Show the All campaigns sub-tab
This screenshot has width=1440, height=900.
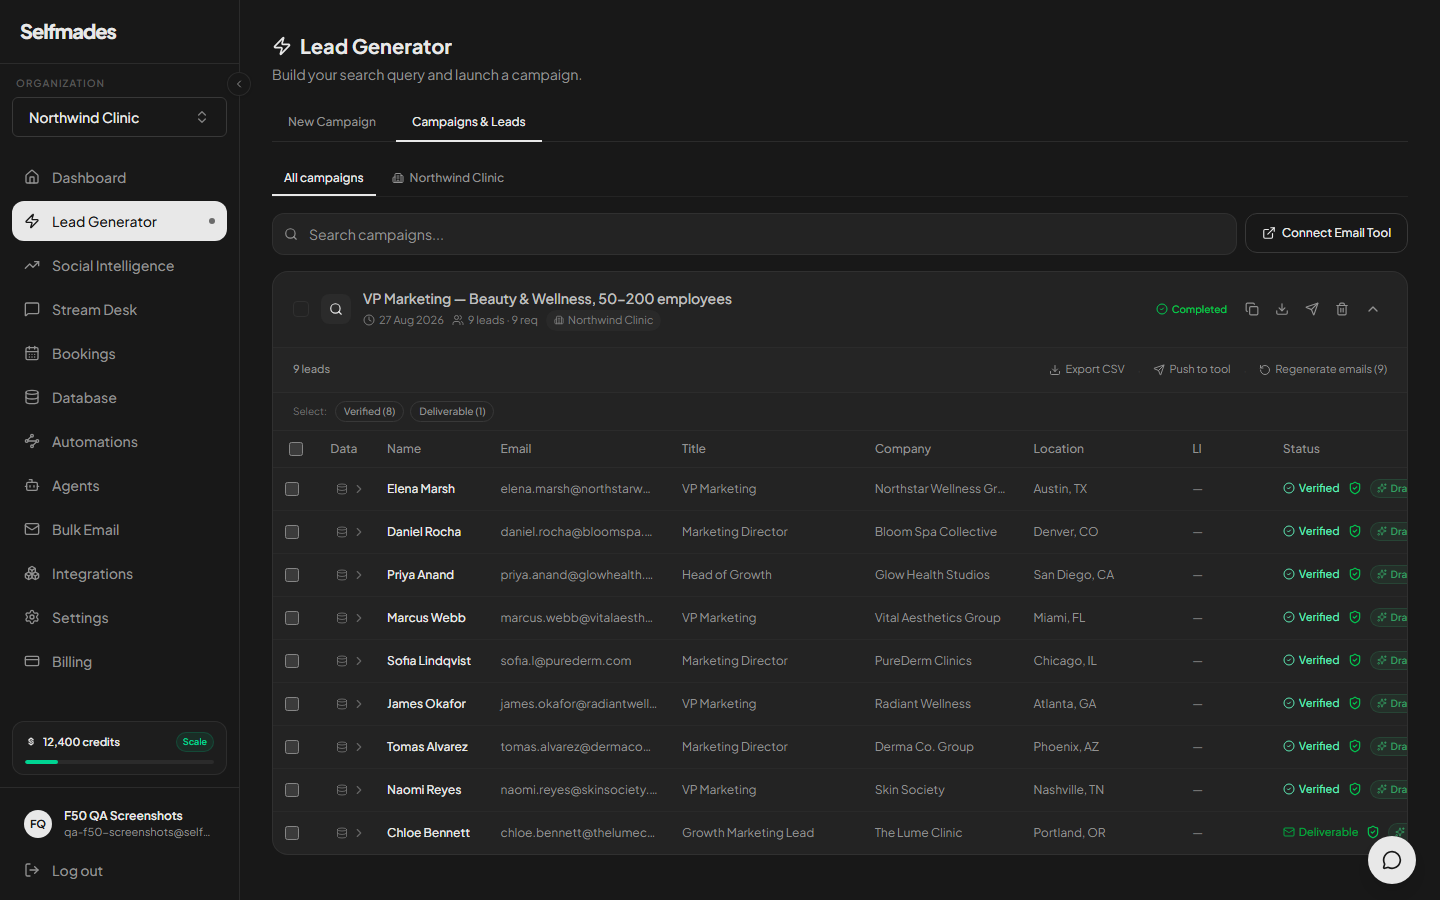pos(324,178)
